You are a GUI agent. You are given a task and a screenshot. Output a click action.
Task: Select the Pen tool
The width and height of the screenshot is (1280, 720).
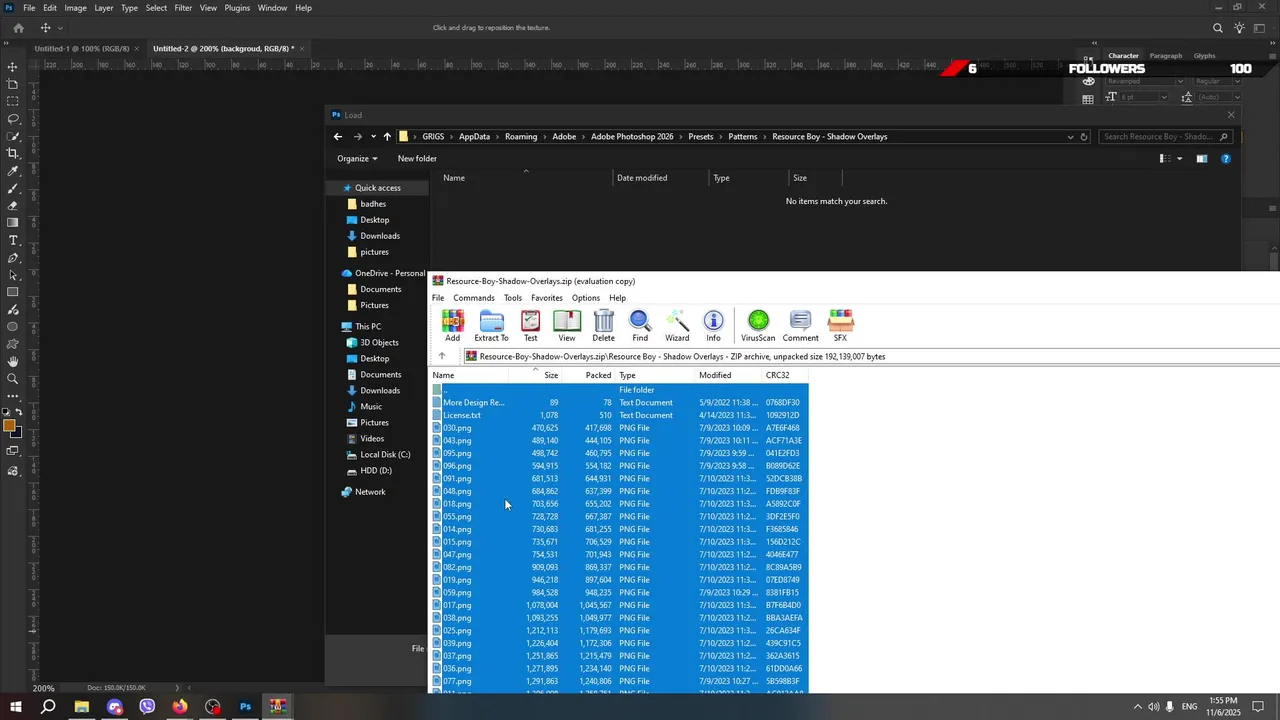13,258
